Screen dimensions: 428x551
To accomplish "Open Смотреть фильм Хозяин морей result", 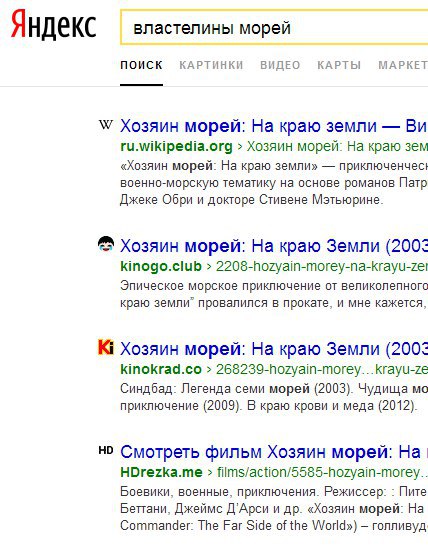I will coord(274,452).
